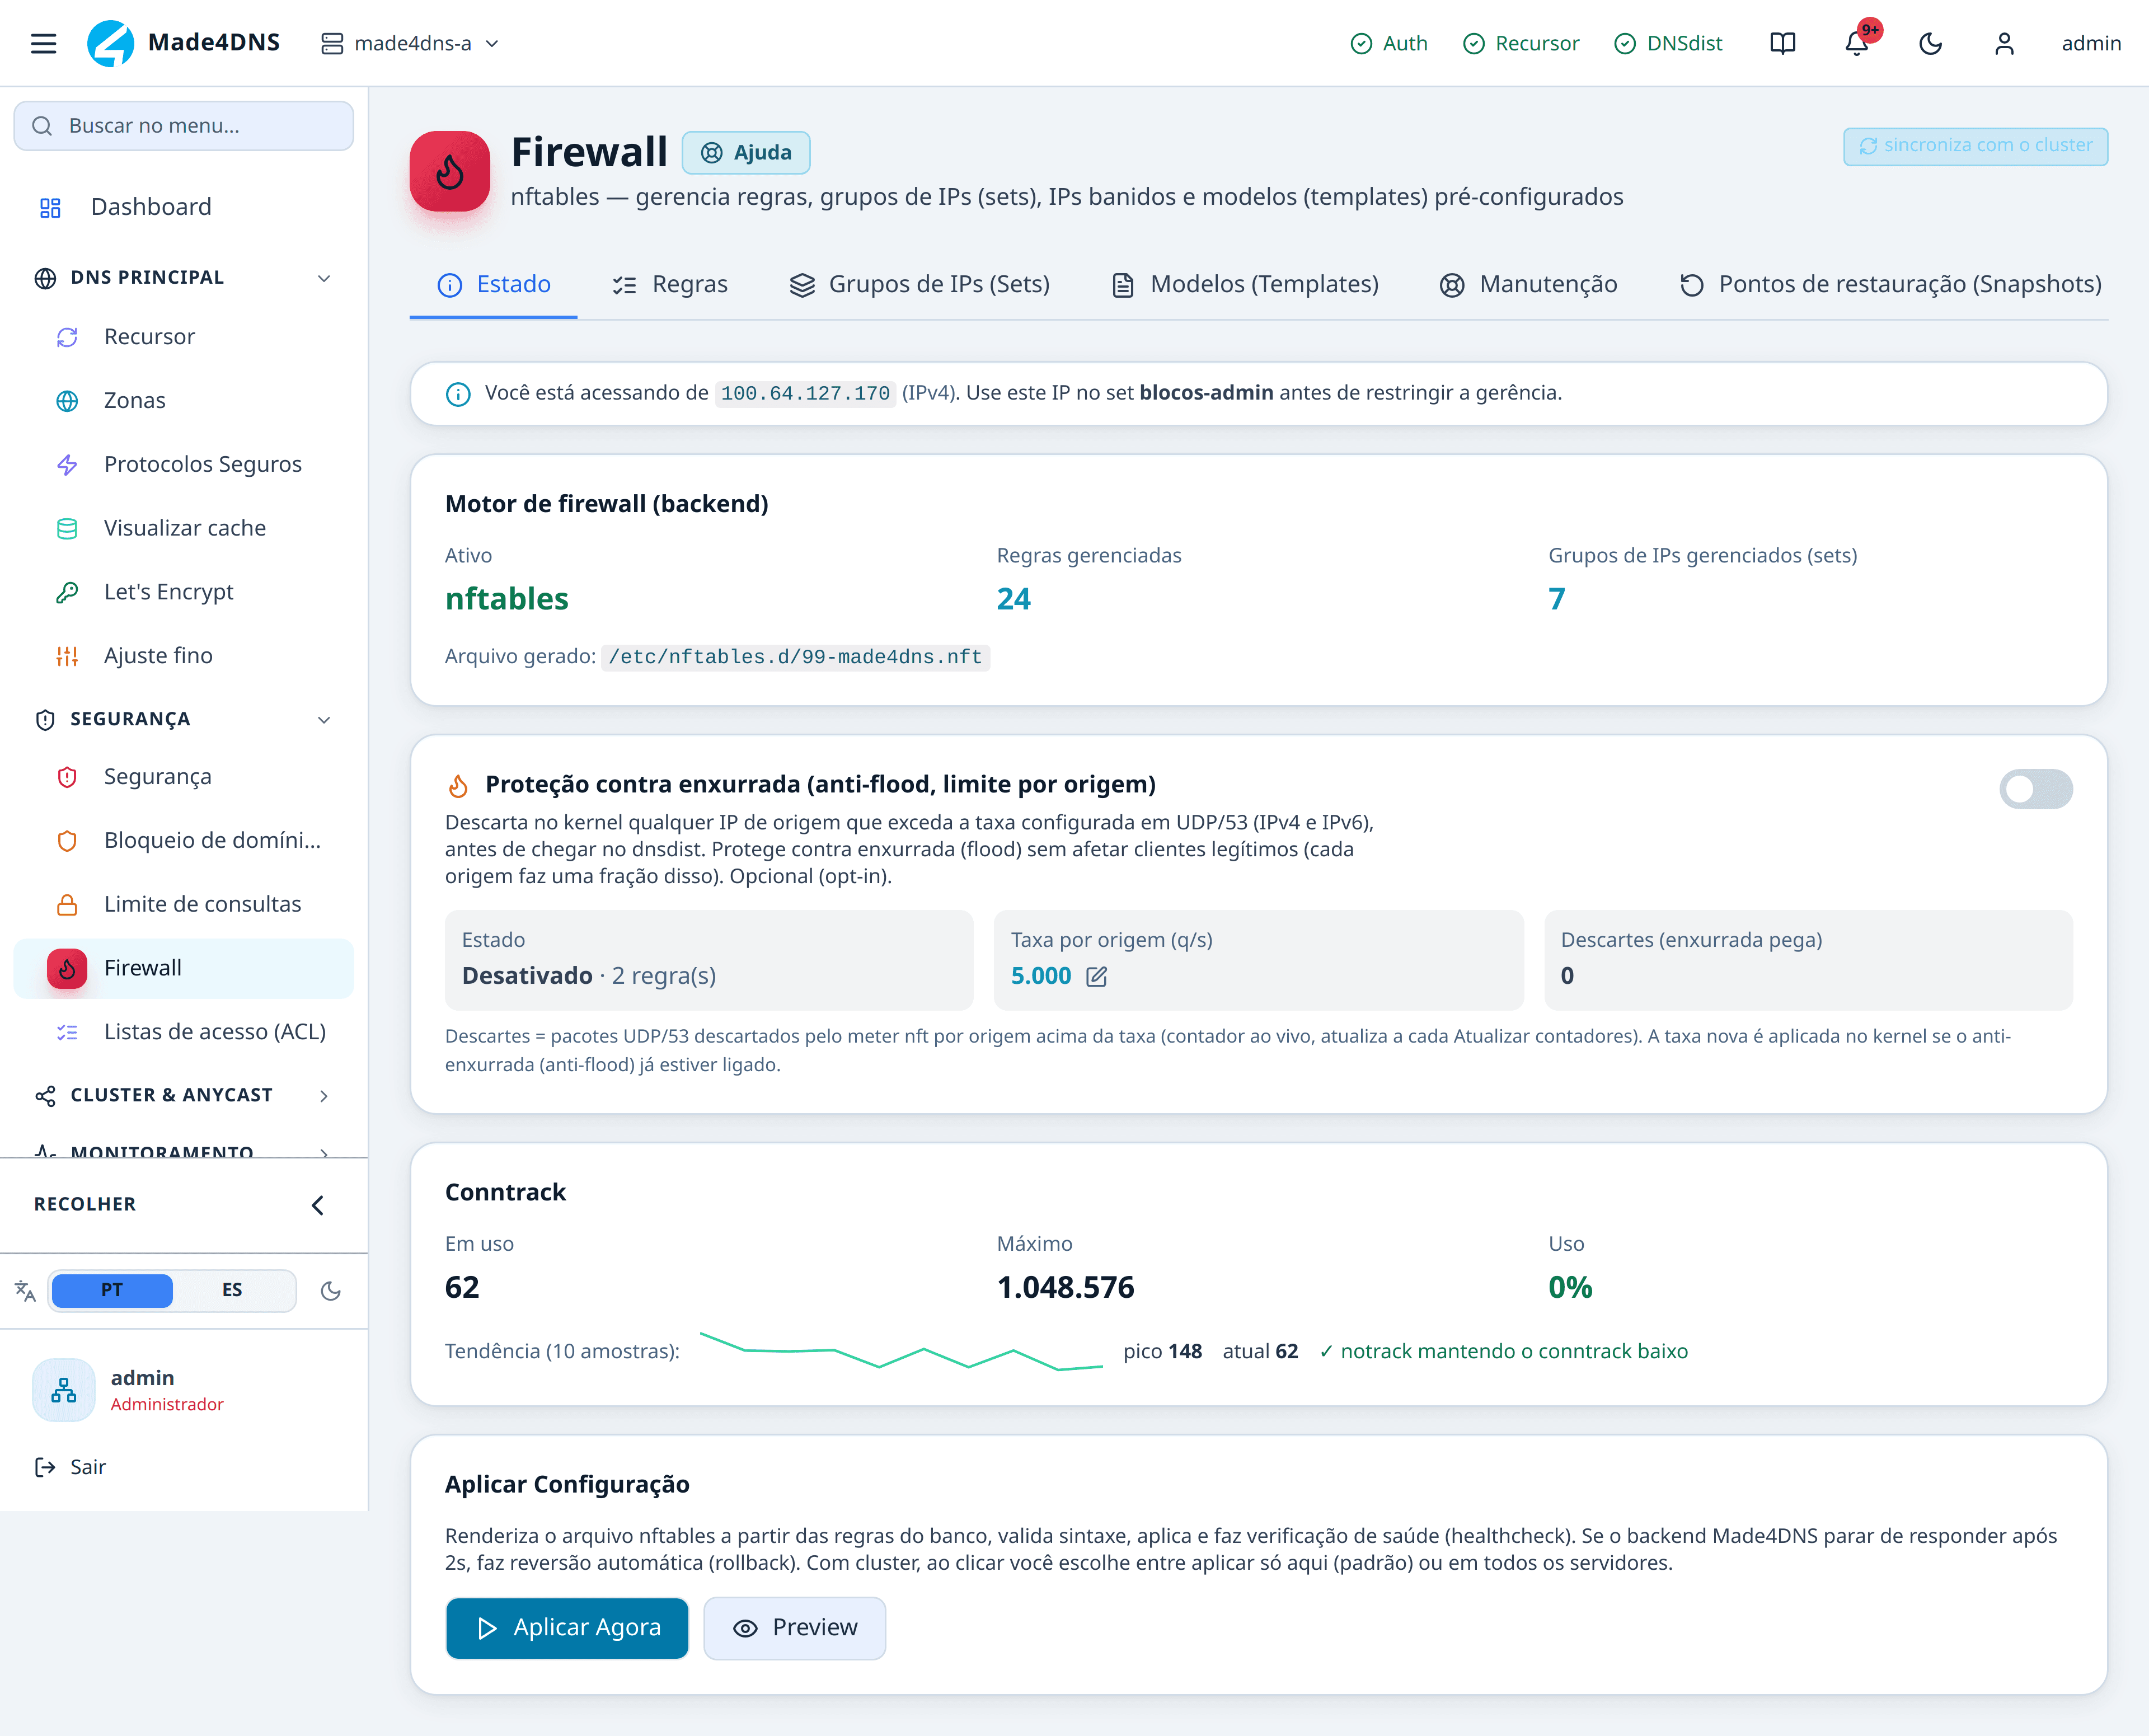Click the Ajuda help button
The image size is (2149, 1736).
(x=746, y=153)
